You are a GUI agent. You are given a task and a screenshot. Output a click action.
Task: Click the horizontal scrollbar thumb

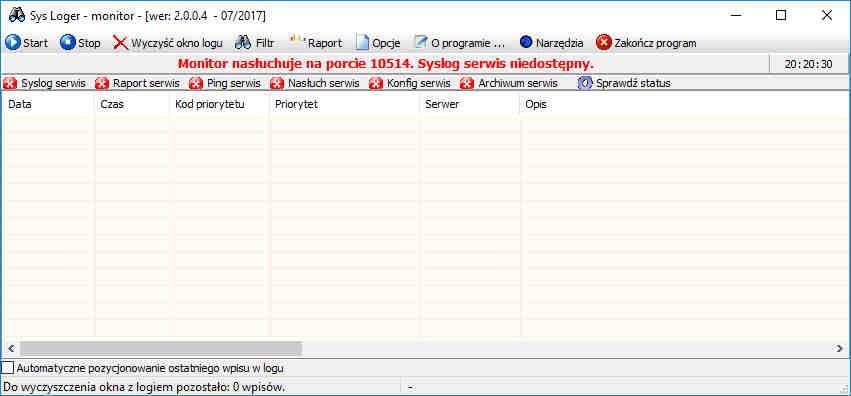(161, 348)
